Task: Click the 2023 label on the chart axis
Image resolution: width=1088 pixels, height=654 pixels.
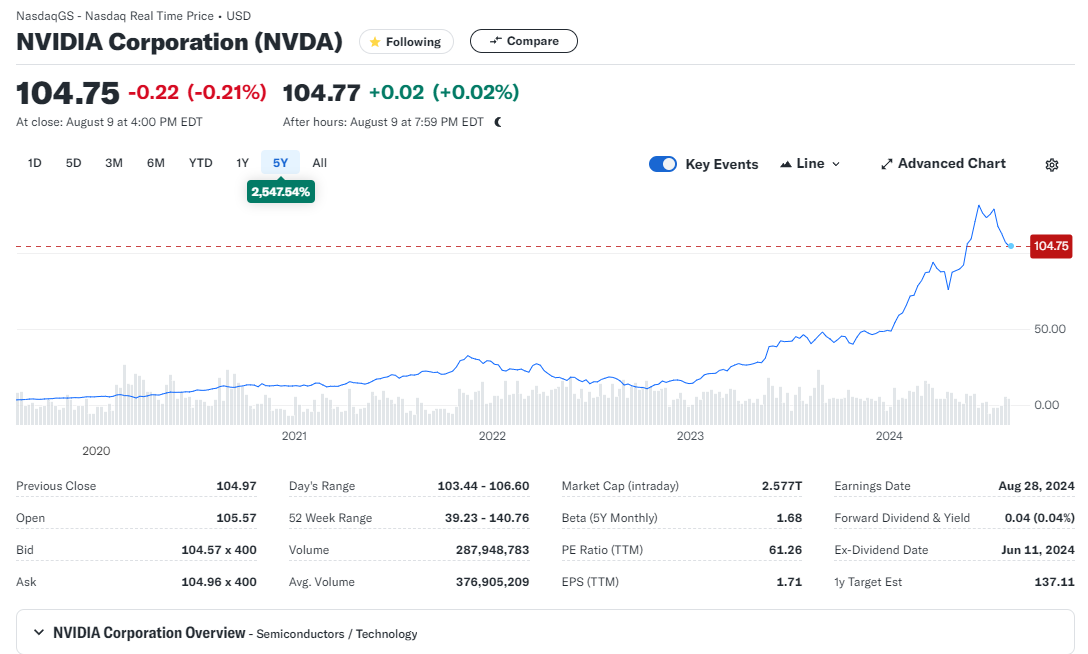Action: tap(690, 436)
